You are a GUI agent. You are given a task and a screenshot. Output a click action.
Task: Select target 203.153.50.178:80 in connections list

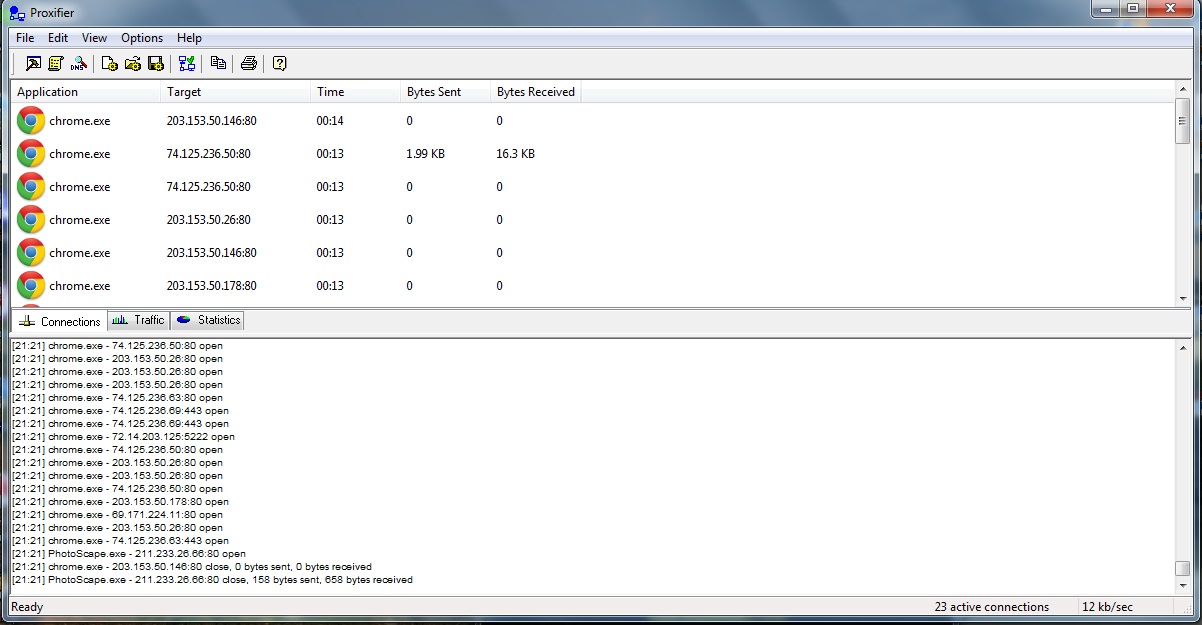click(211, 286)
